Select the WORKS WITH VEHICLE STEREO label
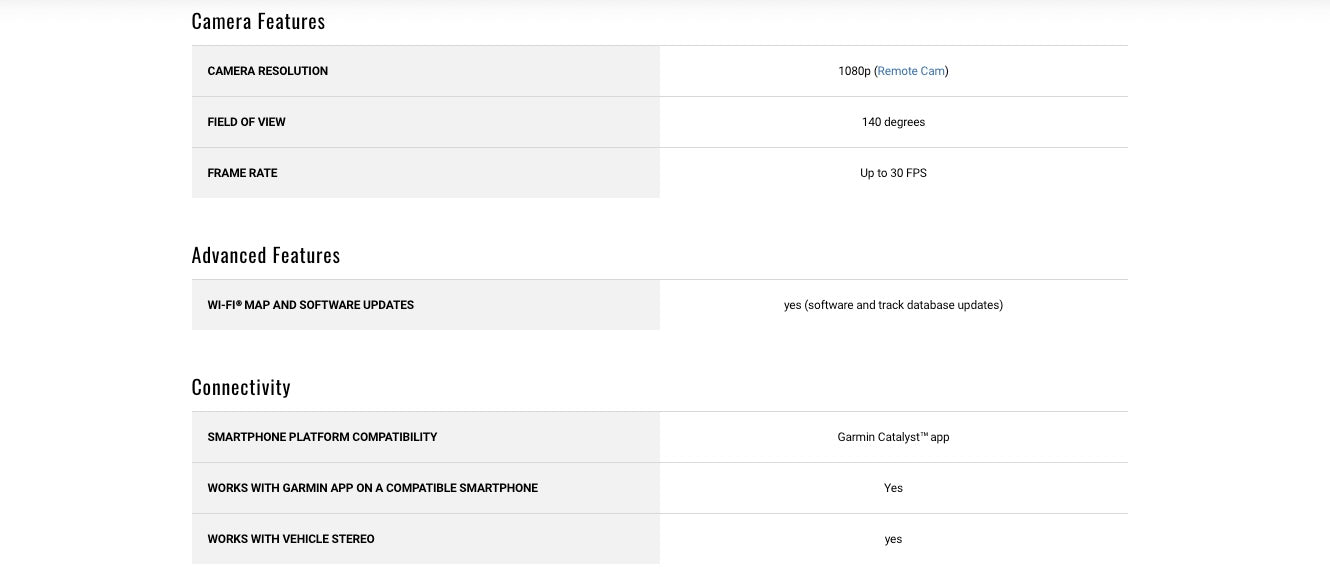 click(x=291, y=539)
